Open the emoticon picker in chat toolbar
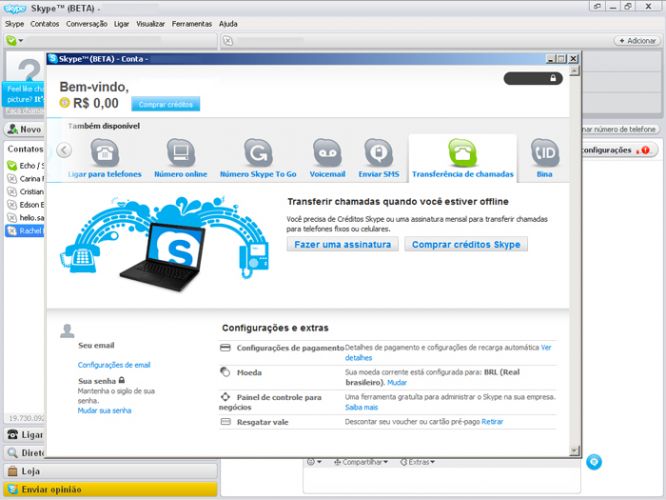Image resolution: width=666 pixels, height=500 pixels. (x=314, y=462)
